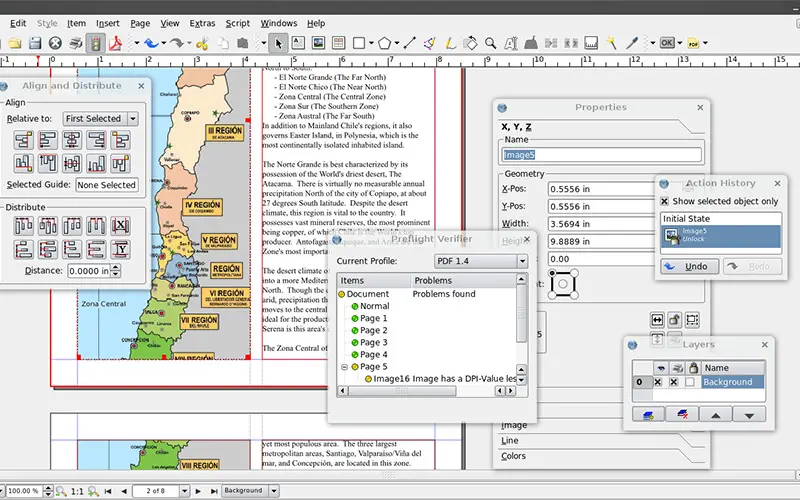Select the Measurements ruler tool

point(591,43)
